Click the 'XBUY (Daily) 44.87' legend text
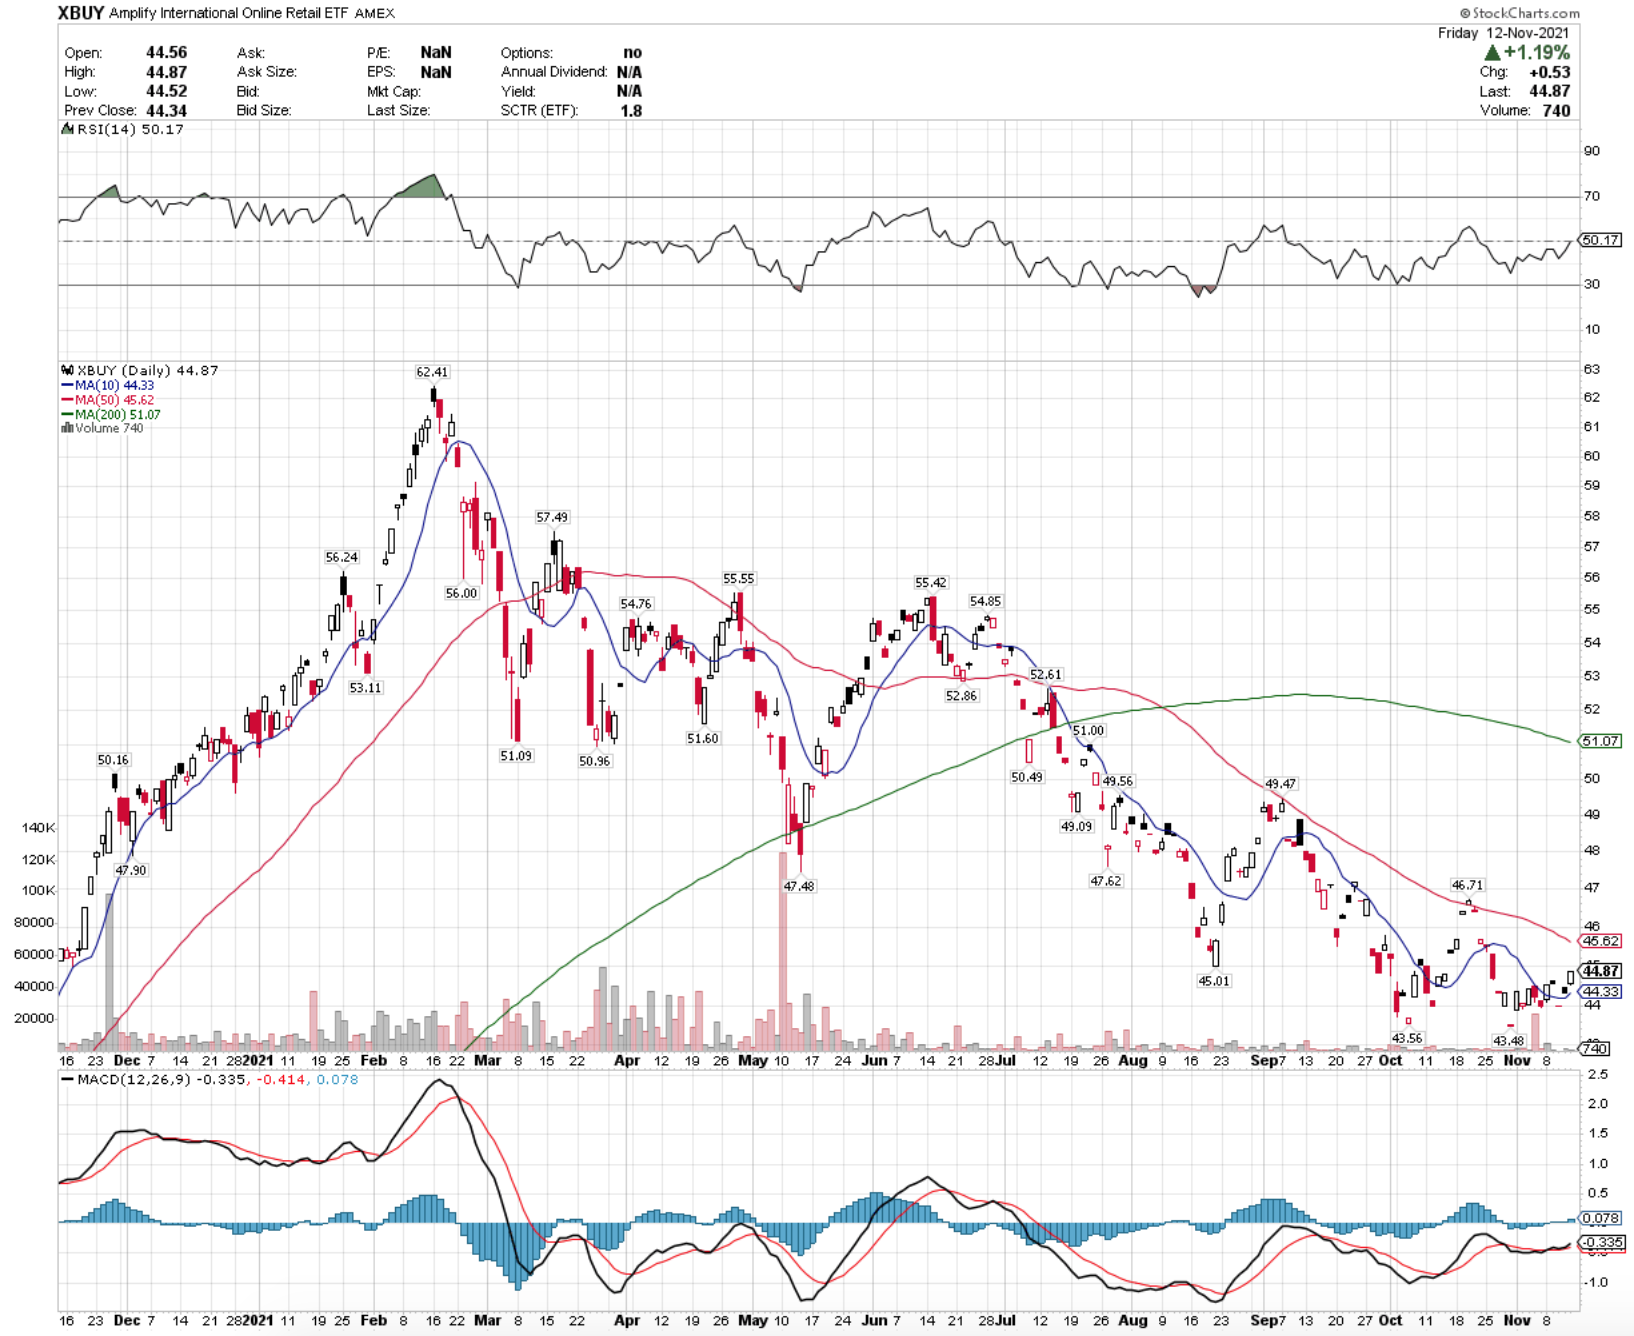 [148, 370]
